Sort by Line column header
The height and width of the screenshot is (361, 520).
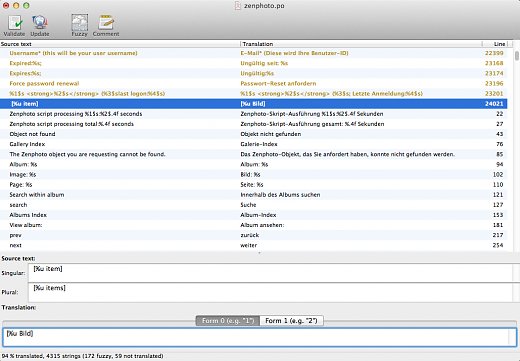(x=495, y=44)
